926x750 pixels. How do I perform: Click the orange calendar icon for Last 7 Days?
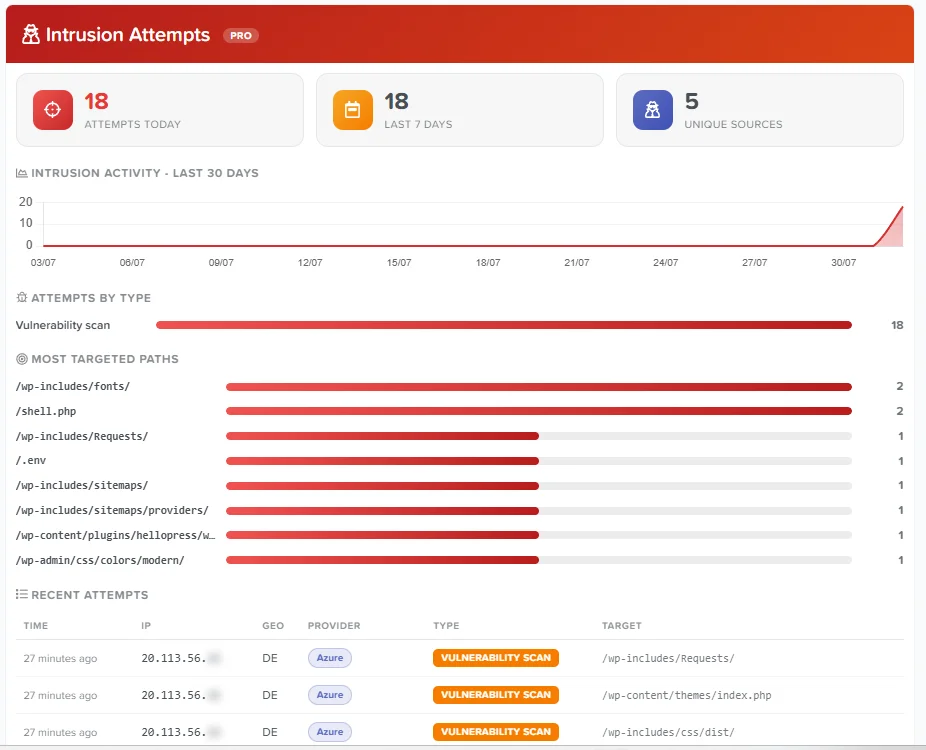[353, 110]
